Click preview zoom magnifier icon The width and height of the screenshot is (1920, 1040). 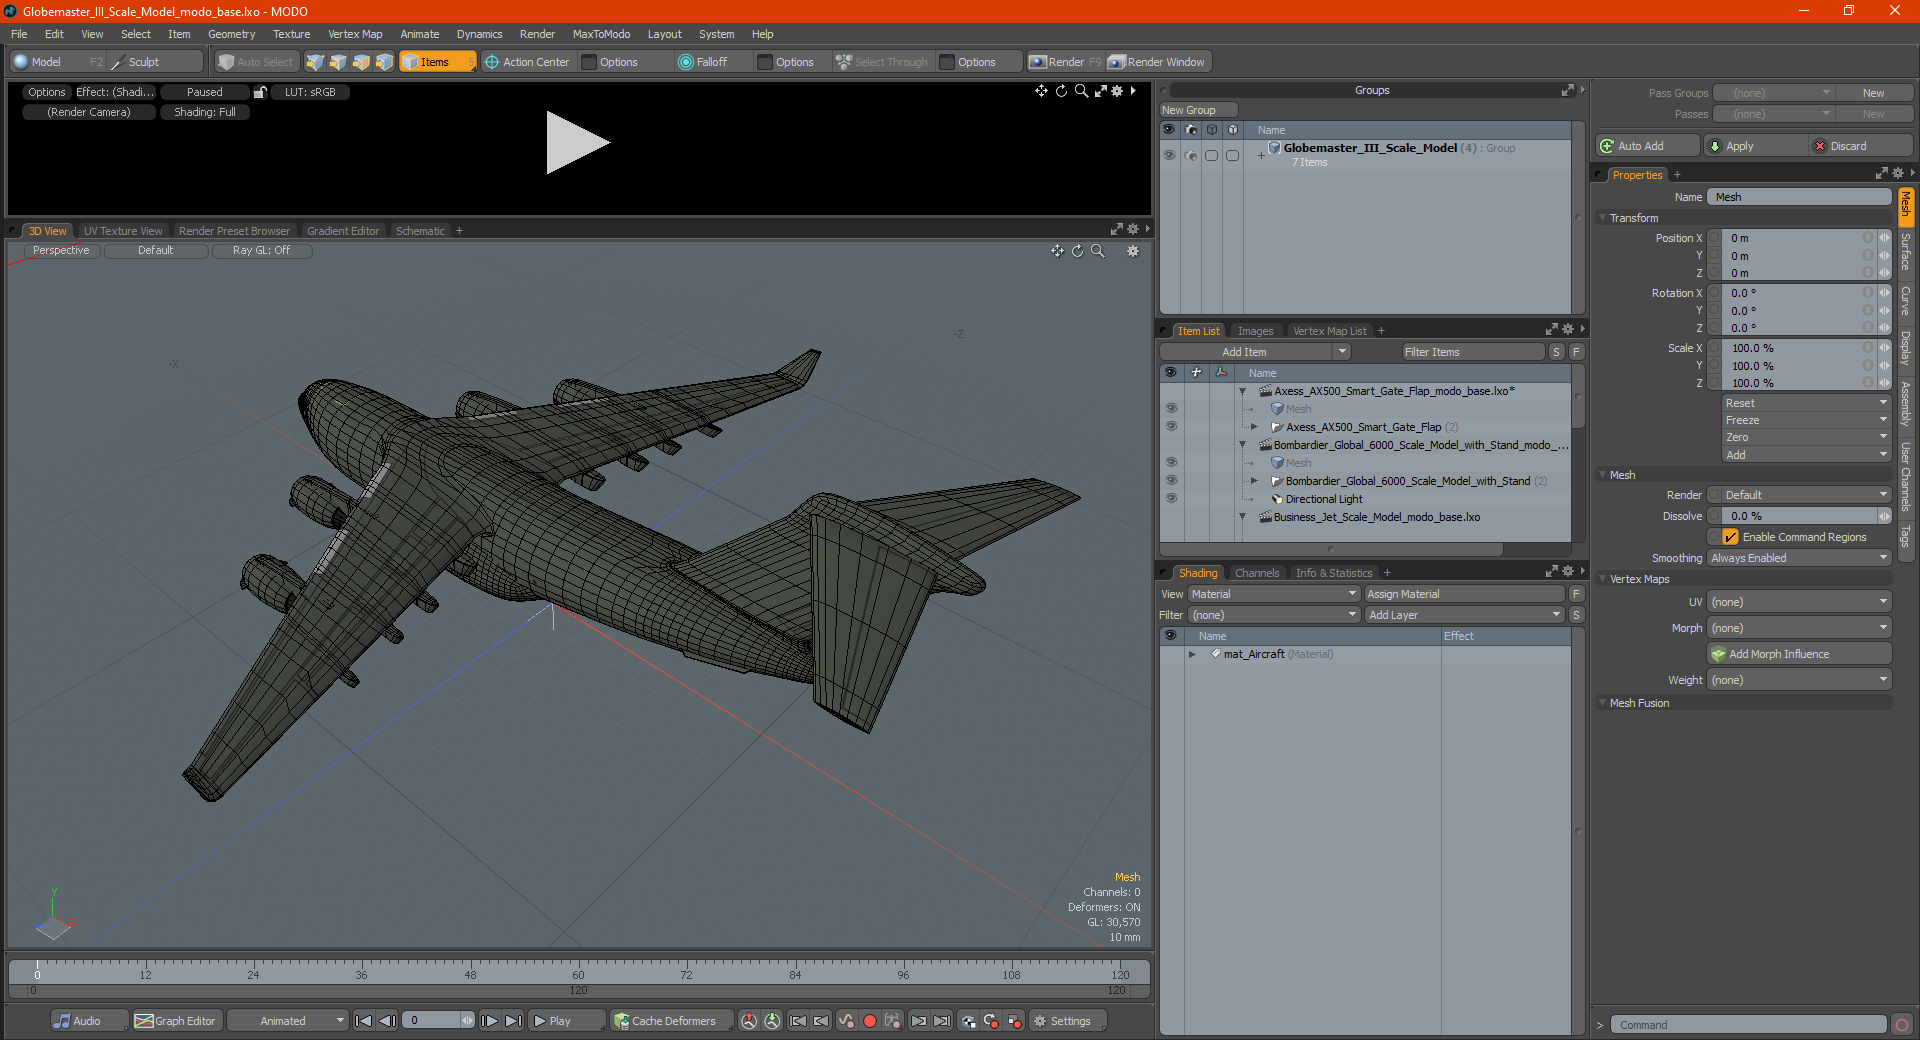pos(1081,91)
